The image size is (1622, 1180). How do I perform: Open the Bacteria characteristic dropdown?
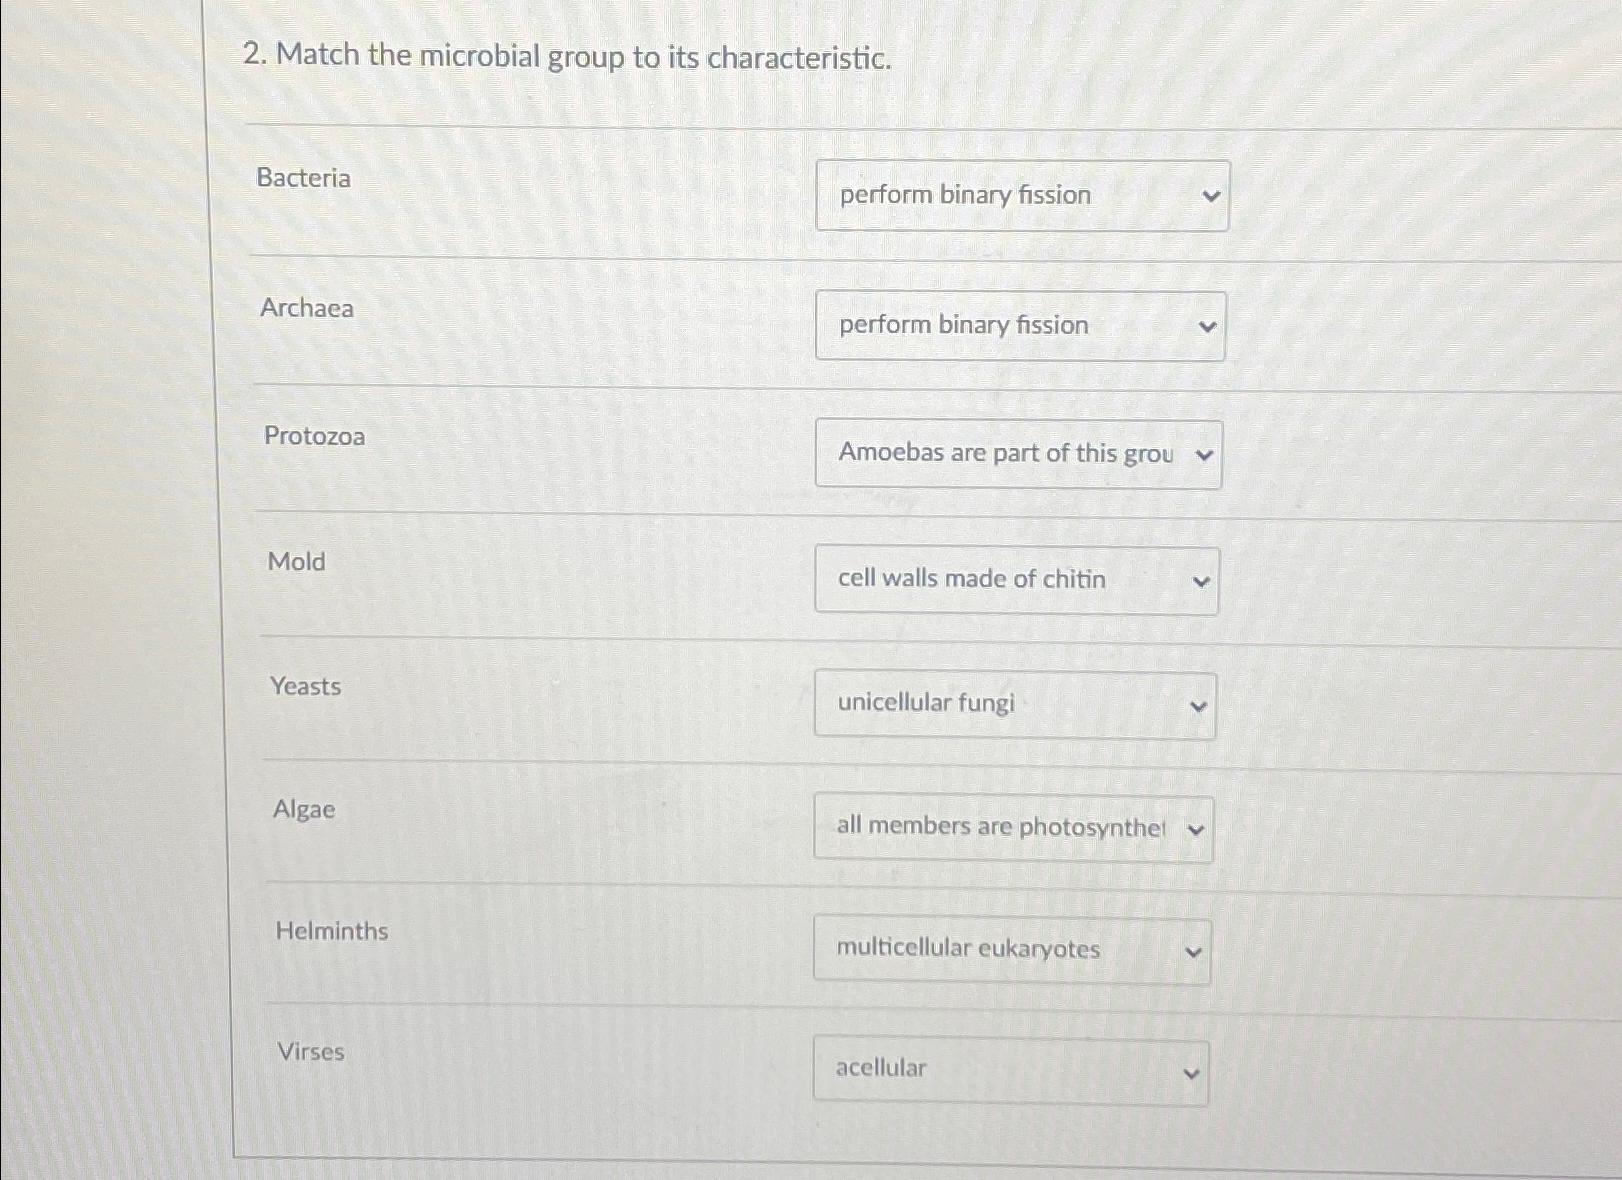tap(1022, 195)
